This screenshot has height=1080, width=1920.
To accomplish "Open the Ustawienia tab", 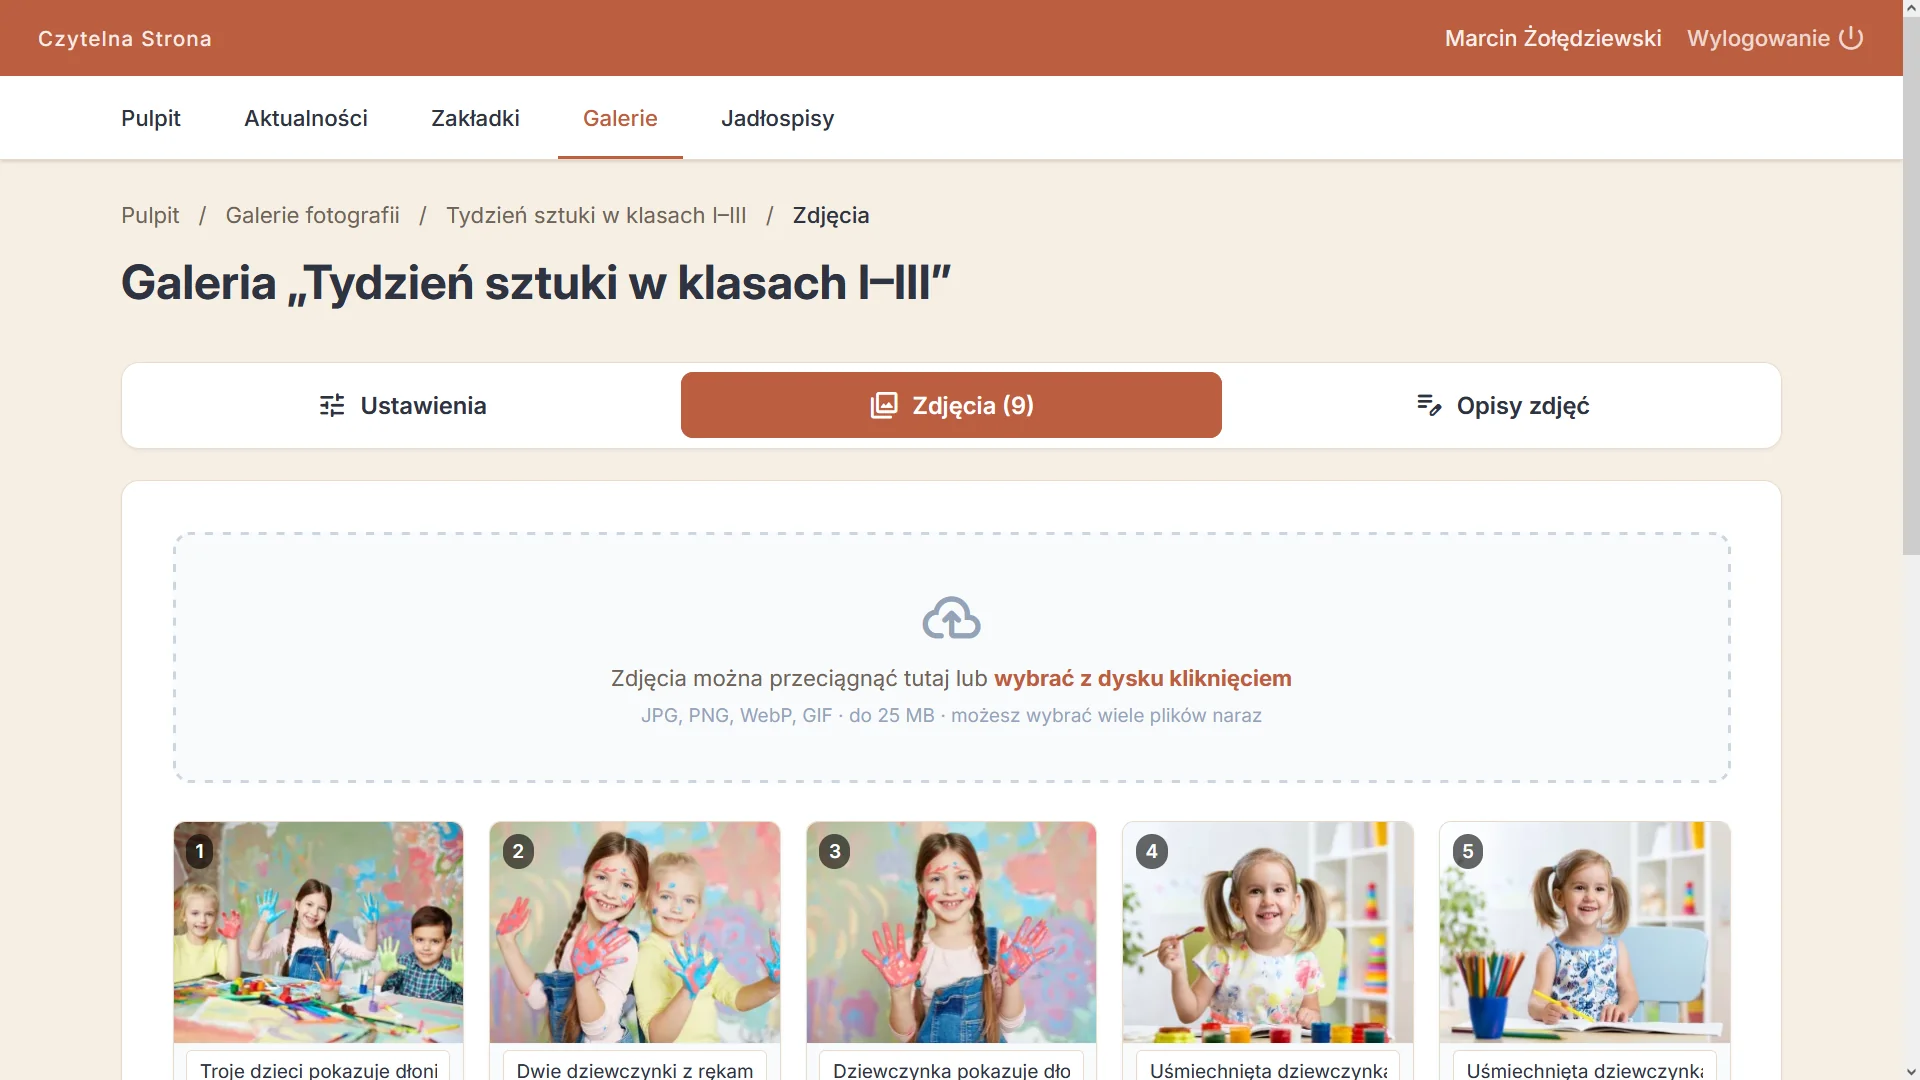I will (x=402, y=405).
